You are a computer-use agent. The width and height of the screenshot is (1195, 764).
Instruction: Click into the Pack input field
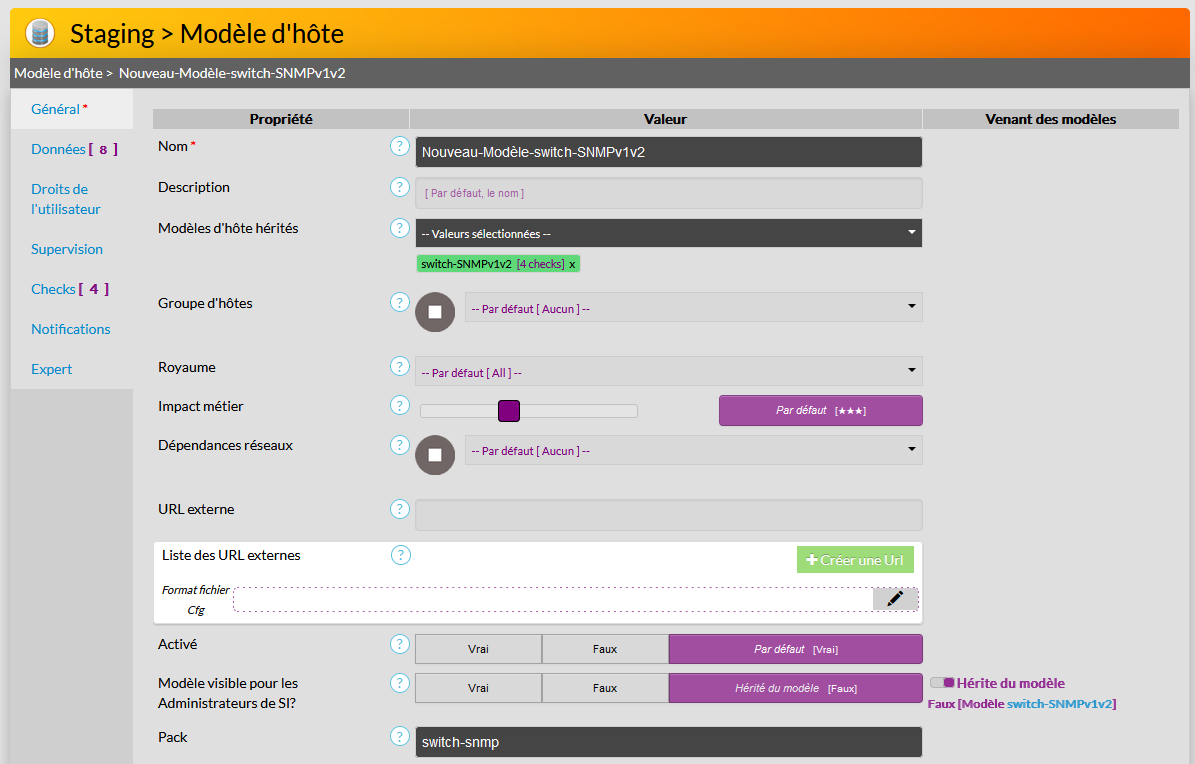pos(668,742)
